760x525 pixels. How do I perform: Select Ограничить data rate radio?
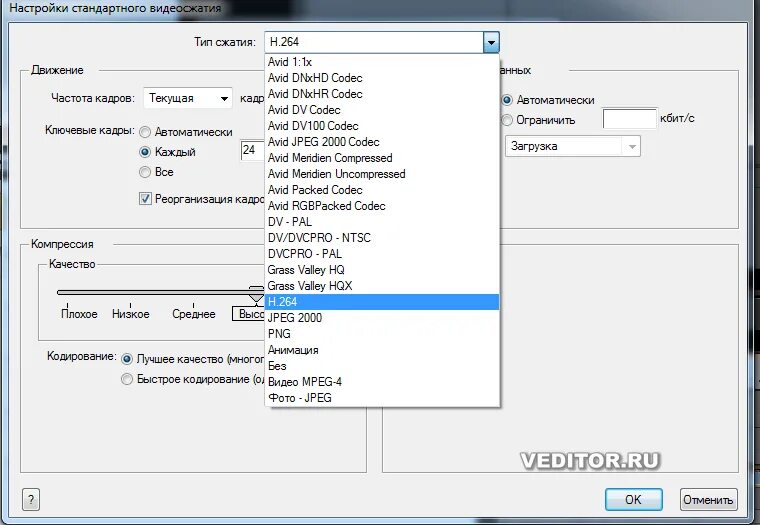click(507, 120)
